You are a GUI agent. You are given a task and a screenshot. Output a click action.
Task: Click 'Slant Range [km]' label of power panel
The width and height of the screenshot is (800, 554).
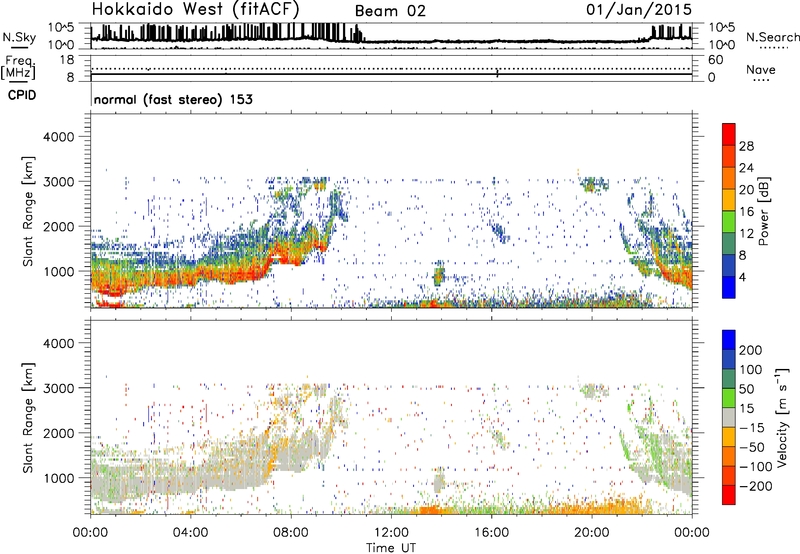click(28, 211)
